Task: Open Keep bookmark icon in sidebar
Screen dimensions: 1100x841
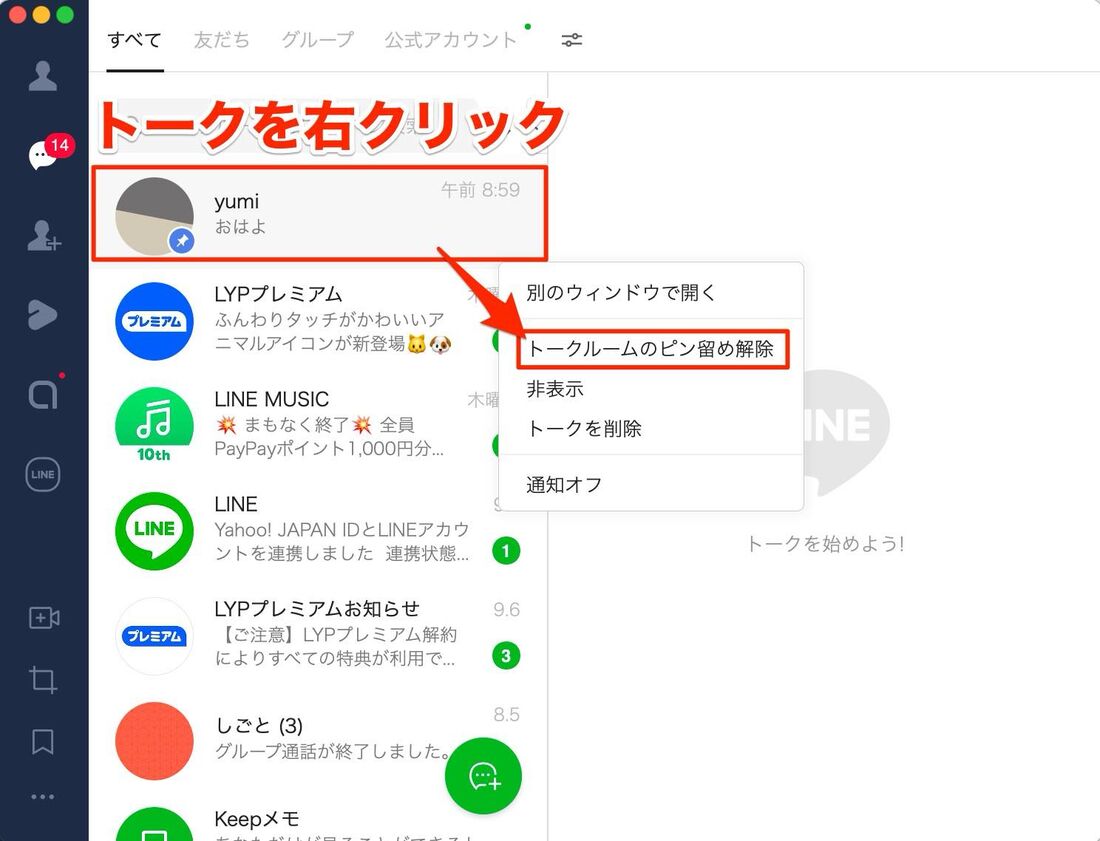Action: (x=43, y=741)
